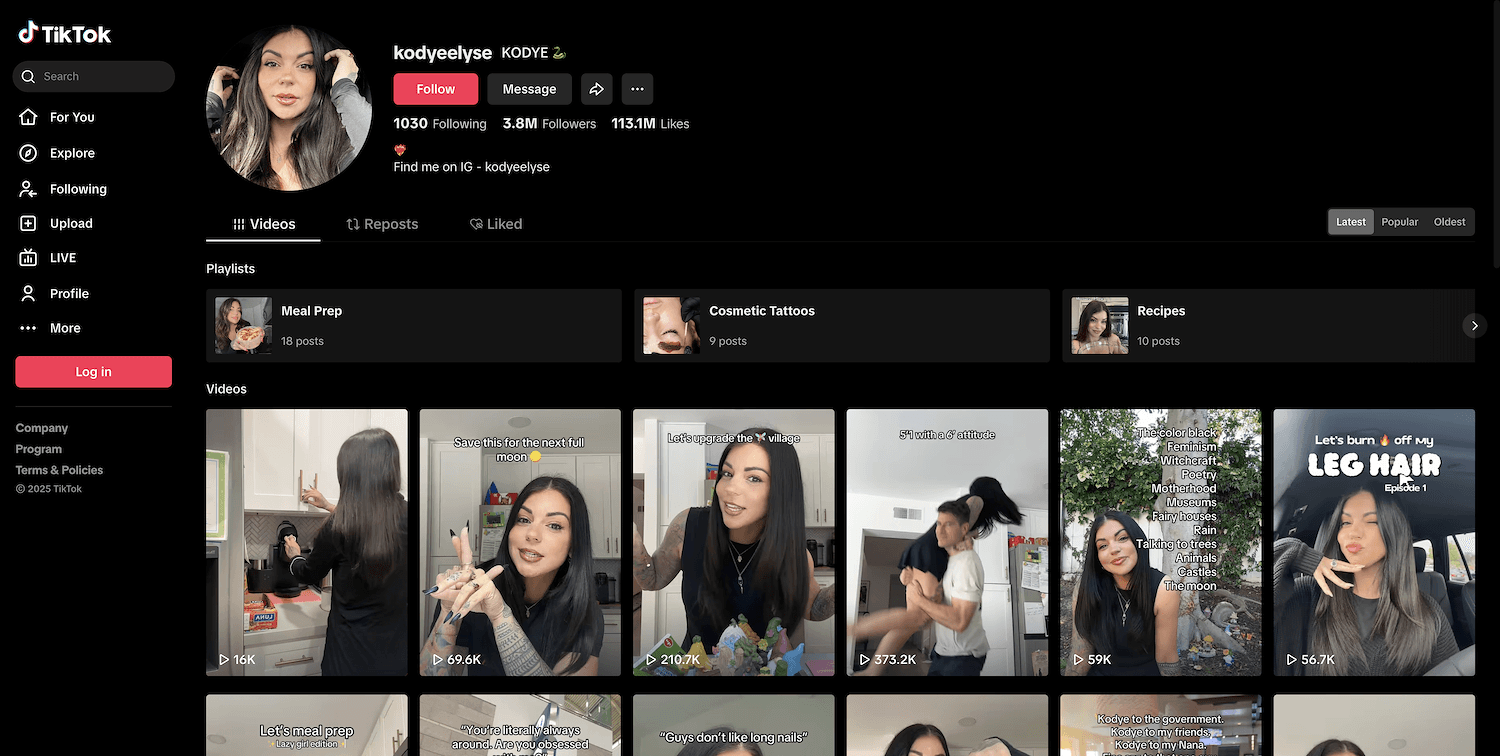The image size is (1500, 756).
Task: Go to the Following feed
Action: click(77, 189)
